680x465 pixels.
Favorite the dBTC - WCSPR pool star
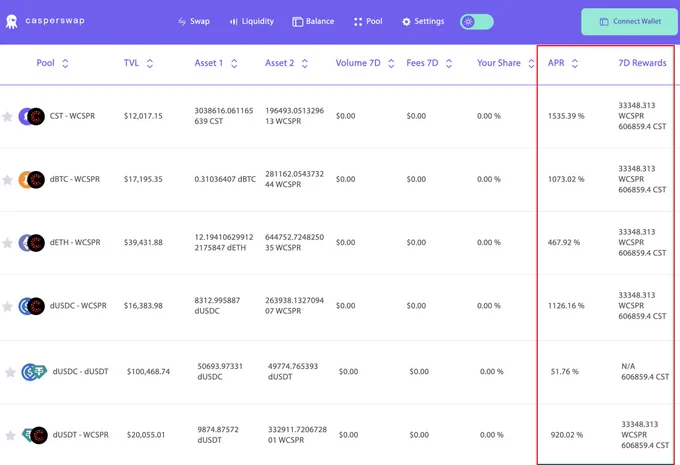click(7, 180)
